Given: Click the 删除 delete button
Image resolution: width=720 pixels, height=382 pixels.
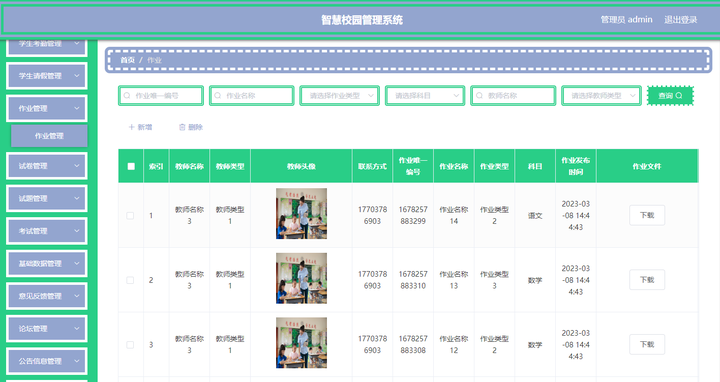Looking at the screenshot, I should tap(191, 127).
